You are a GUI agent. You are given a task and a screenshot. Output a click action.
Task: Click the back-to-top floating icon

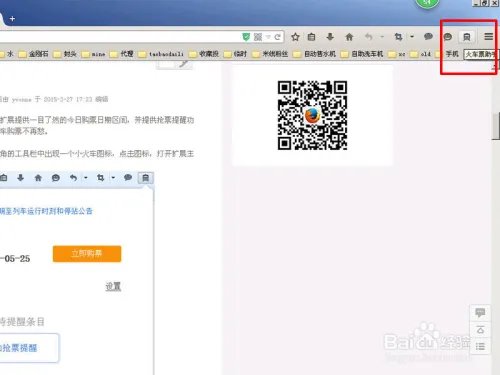pyautogui.click(x=480, y=330)
